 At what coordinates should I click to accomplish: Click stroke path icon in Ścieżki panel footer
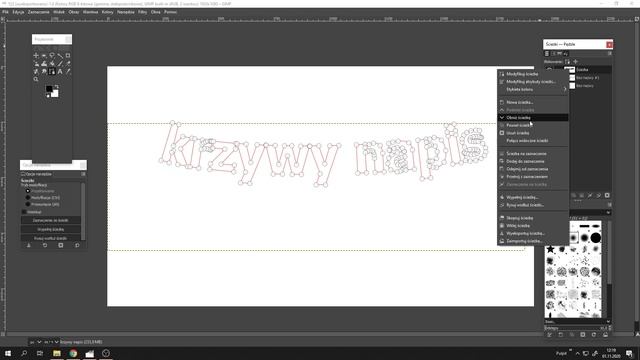[599, 195]
